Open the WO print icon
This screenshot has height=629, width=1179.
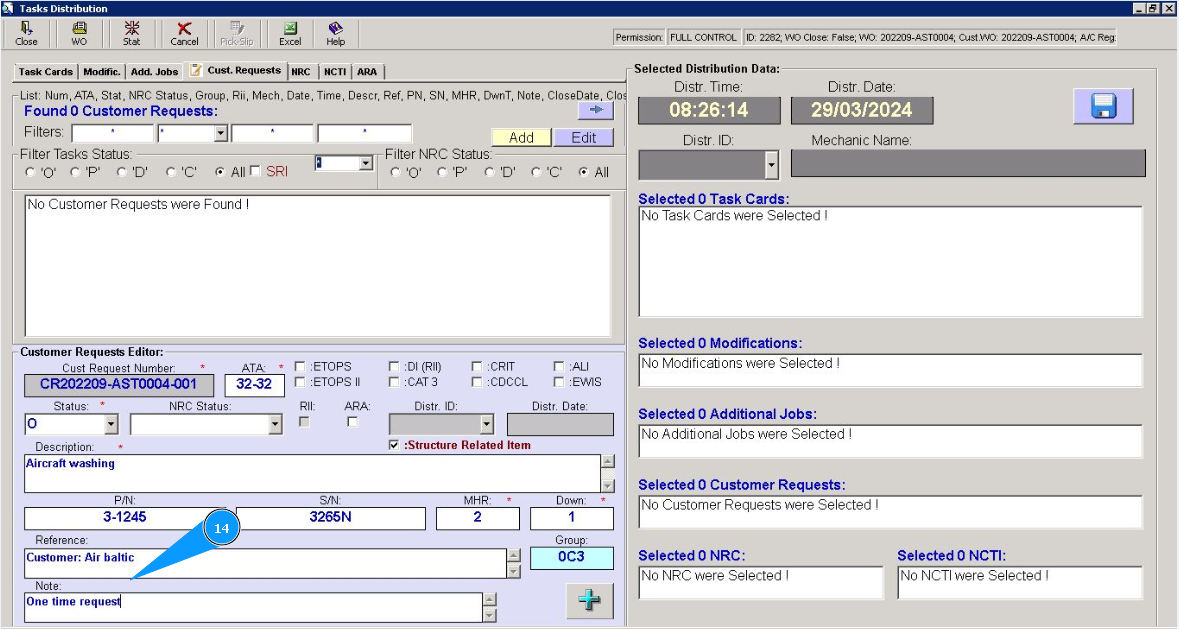pos(79,33)
